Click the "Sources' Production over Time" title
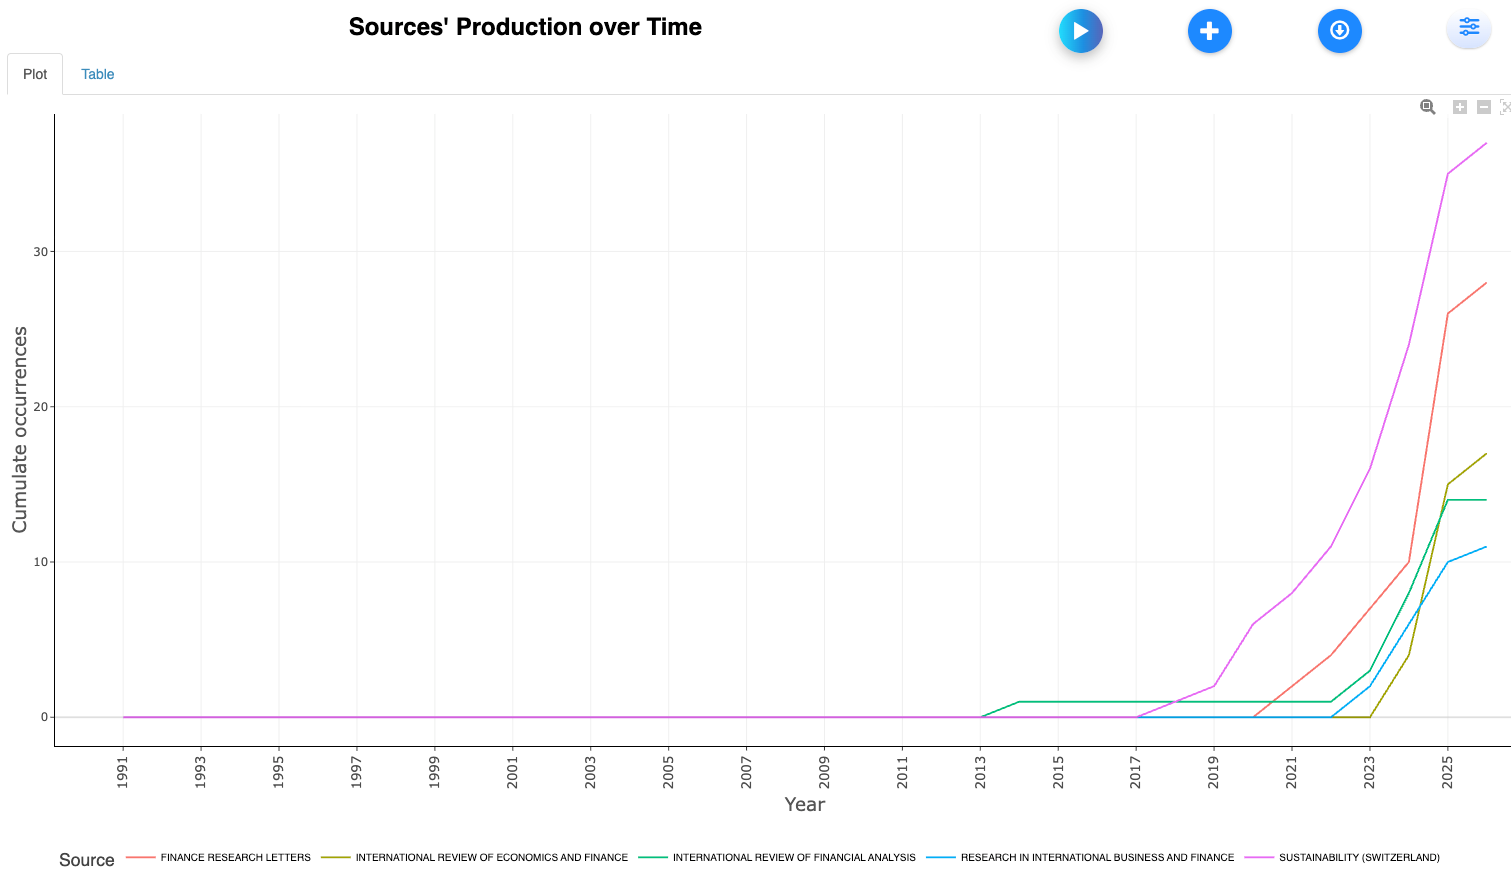This screenshot has width=1511, height=878. point(525,27)
